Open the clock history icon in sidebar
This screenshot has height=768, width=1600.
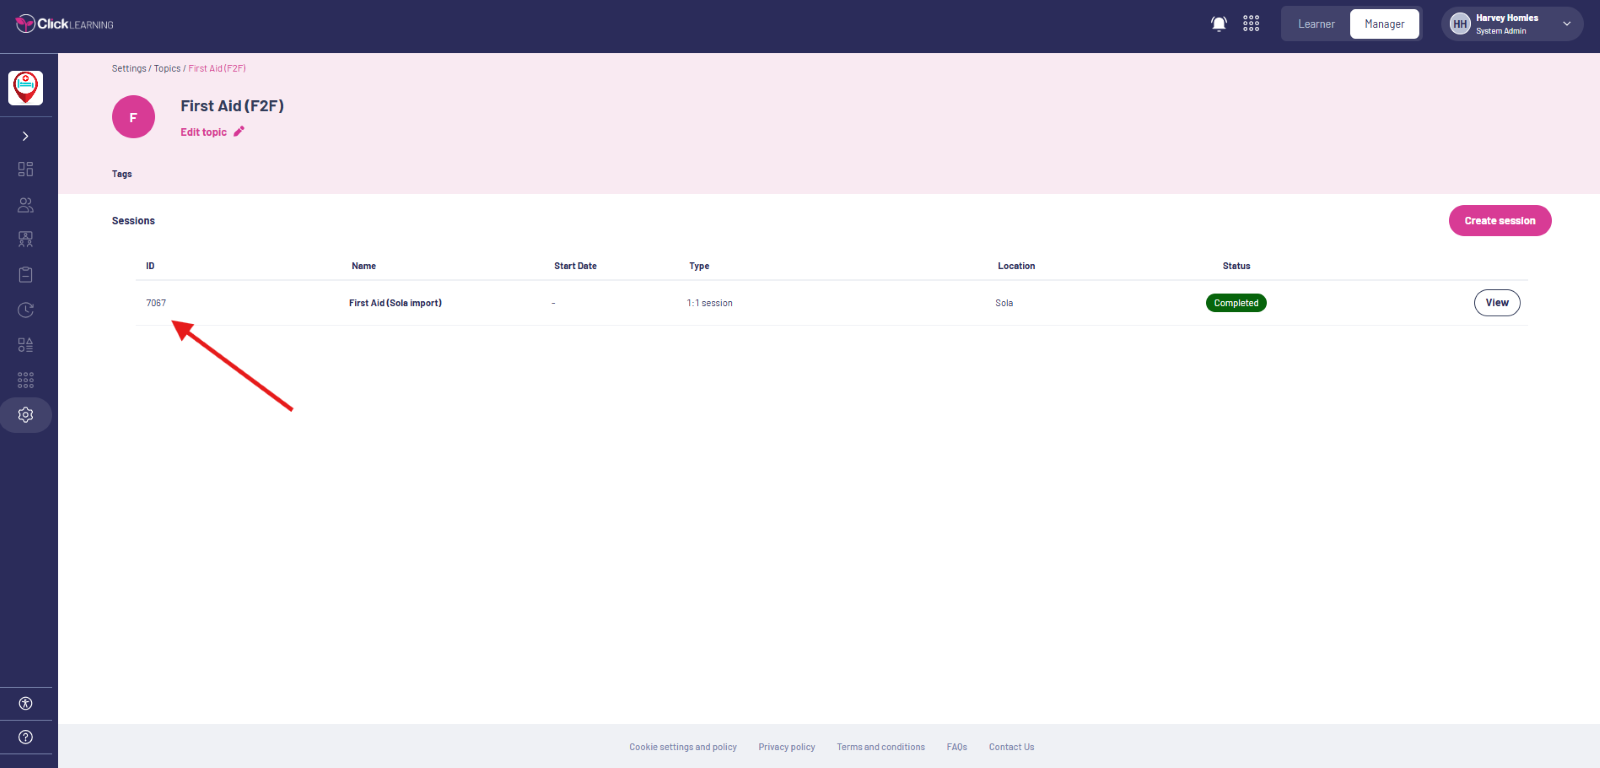(26, 310)
